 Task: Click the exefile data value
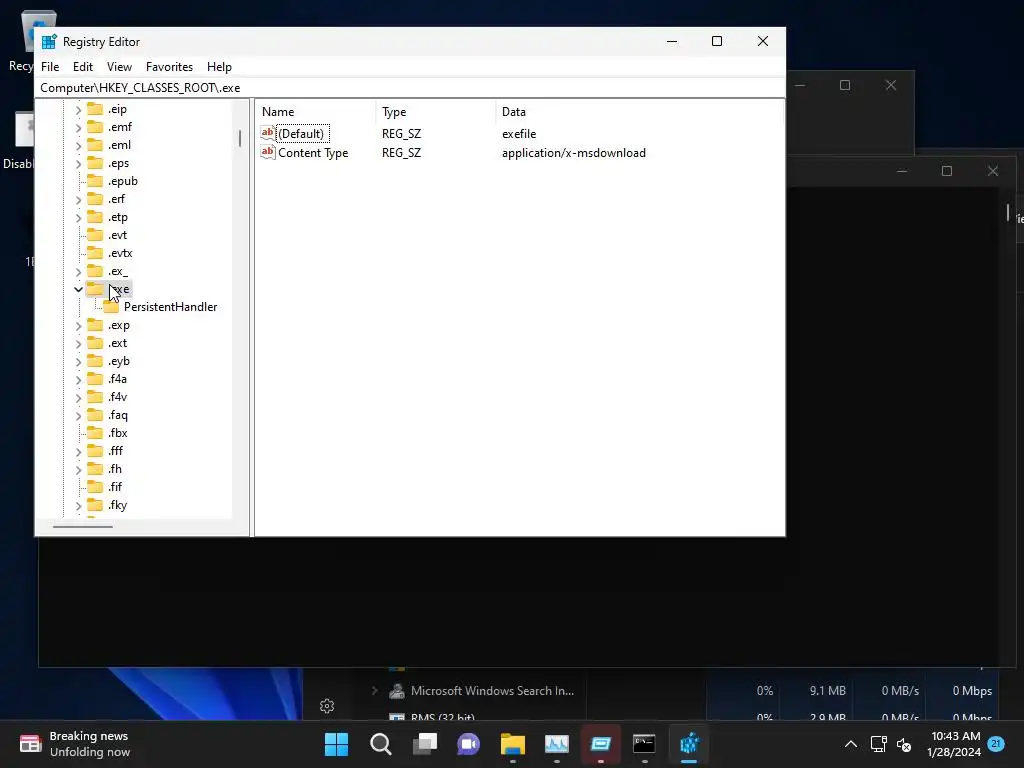coord(519,134)
